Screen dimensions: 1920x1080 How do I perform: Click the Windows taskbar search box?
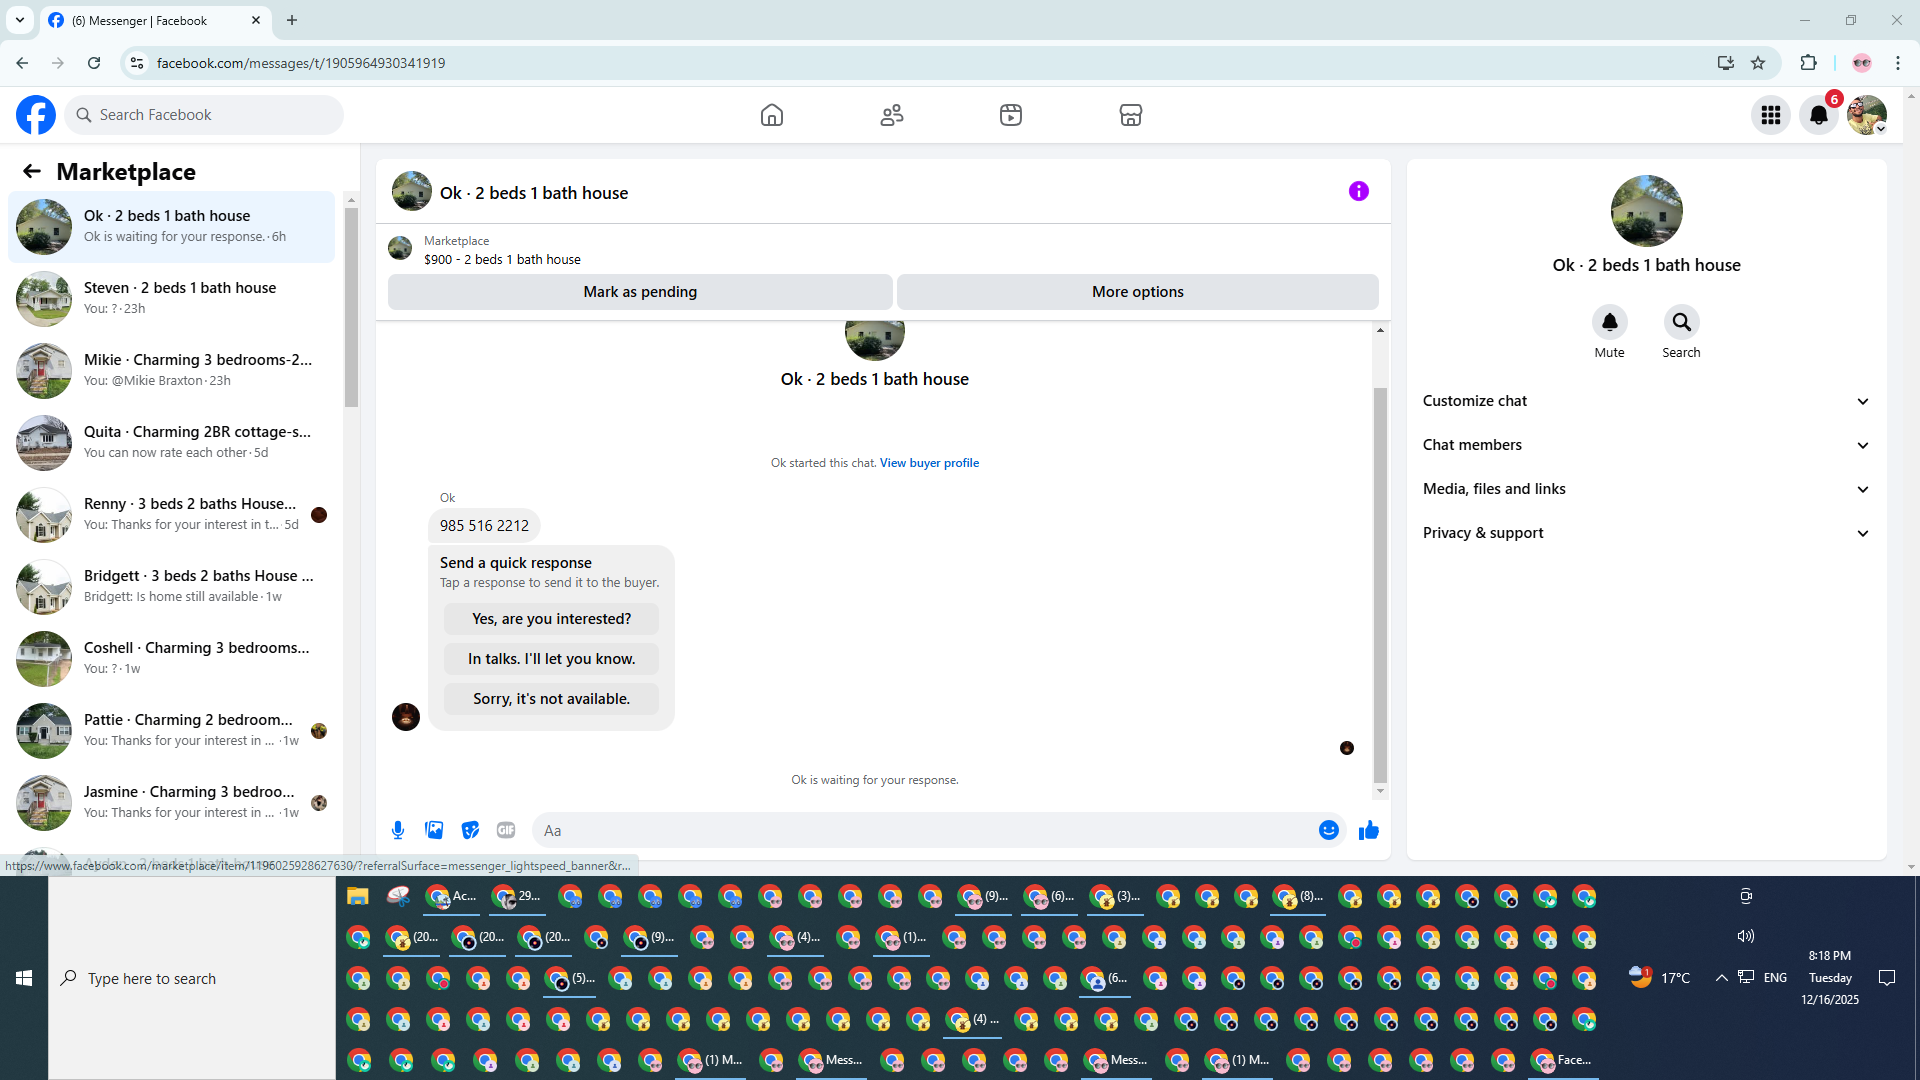pos(192,978)
